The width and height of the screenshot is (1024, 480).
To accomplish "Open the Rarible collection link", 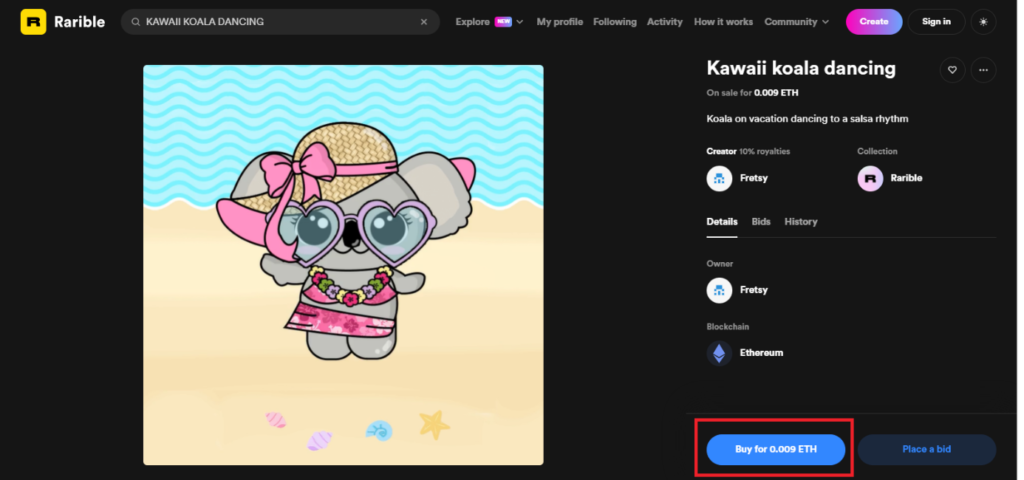I will 906,178.
